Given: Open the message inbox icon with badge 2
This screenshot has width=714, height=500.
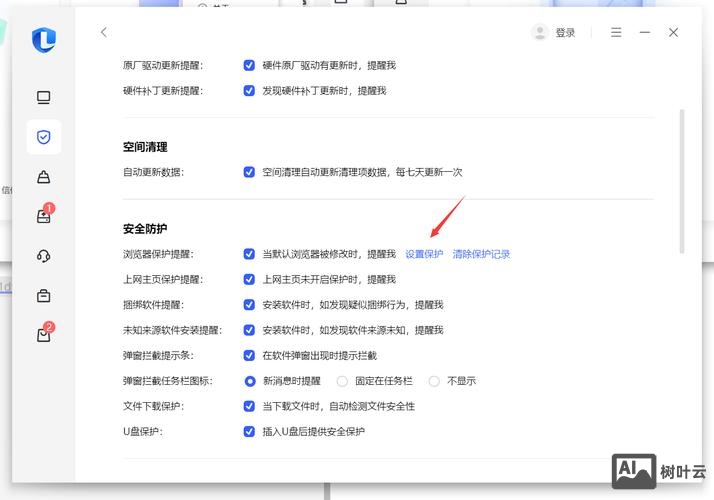Looking at the screenshot, I should click(x=44, y=333).
